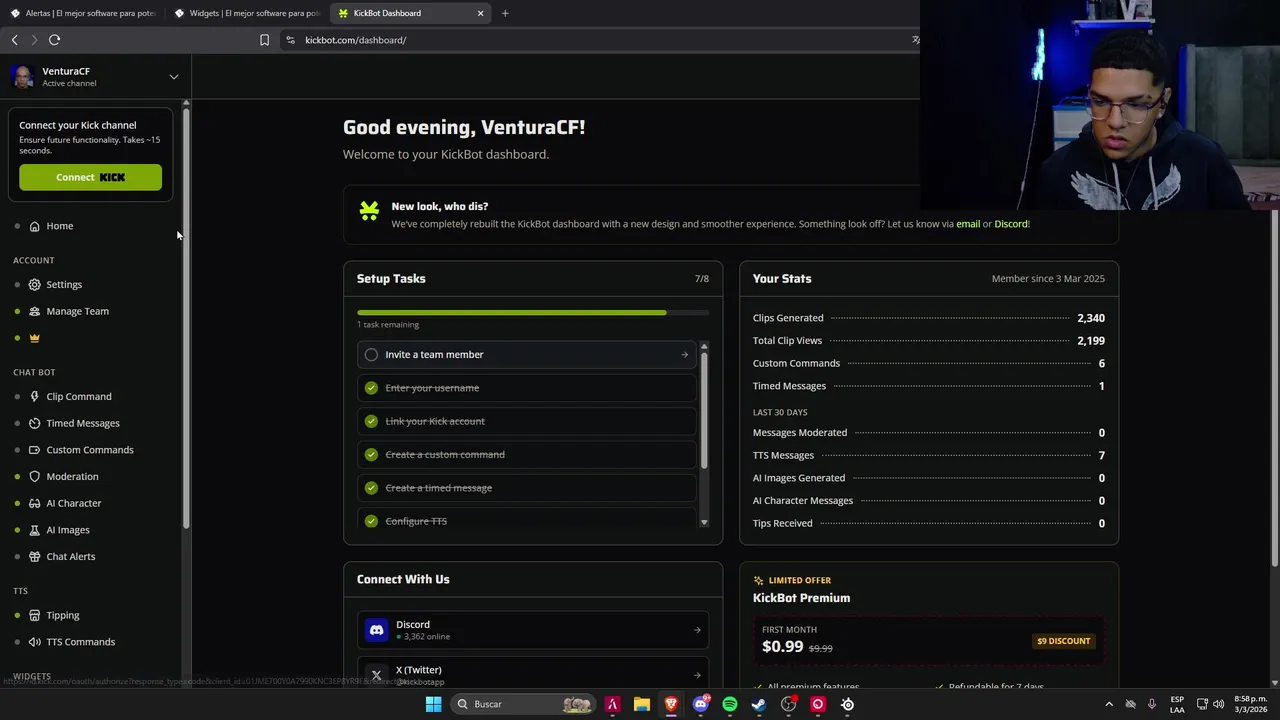Open Spotify from taskbar
1280x720 pixels.
tap(730, 704)
